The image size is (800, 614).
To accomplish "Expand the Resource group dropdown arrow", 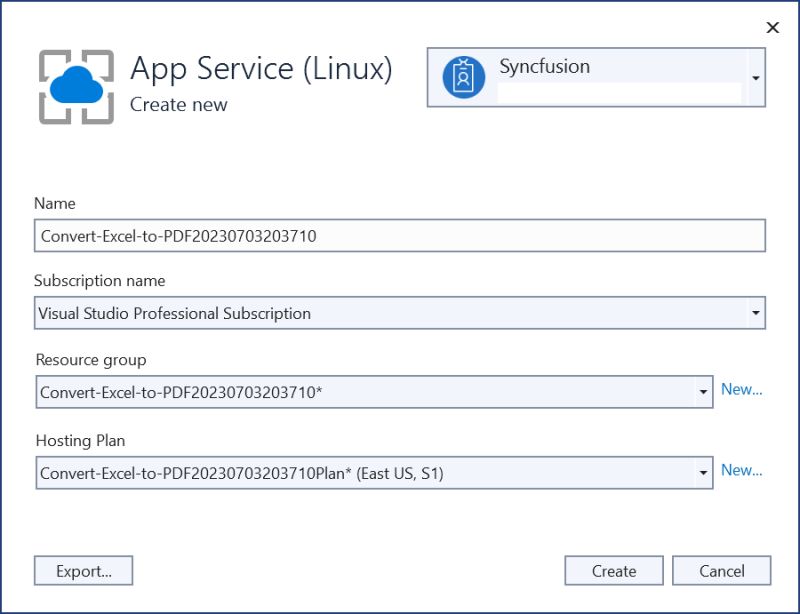I will 703,391.
